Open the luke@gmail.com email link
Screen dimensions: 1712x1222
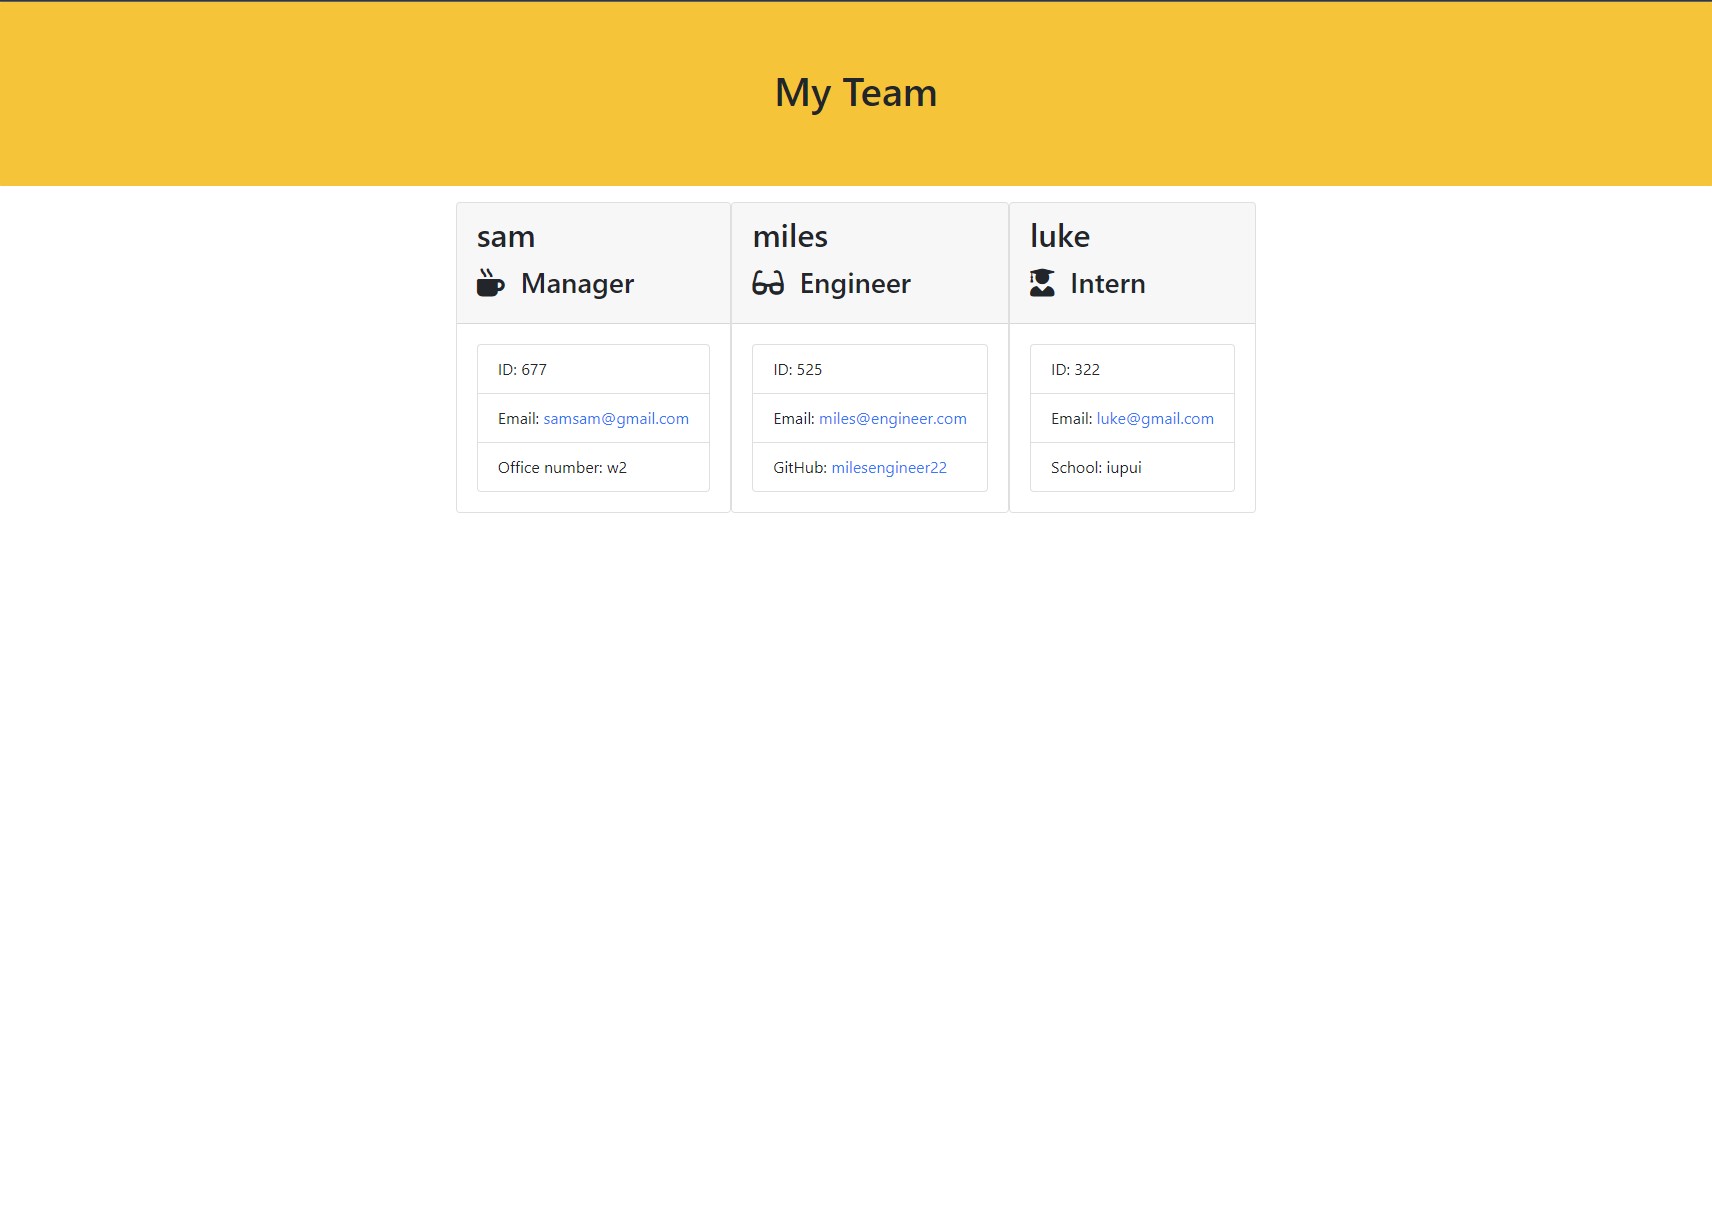1155,418
